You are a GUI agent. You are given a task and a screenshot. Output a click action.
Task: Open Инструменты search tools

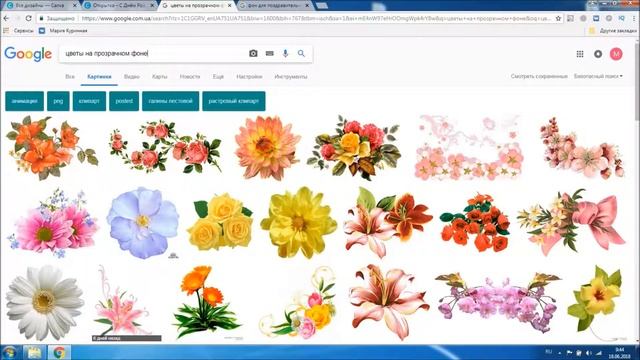291,76
